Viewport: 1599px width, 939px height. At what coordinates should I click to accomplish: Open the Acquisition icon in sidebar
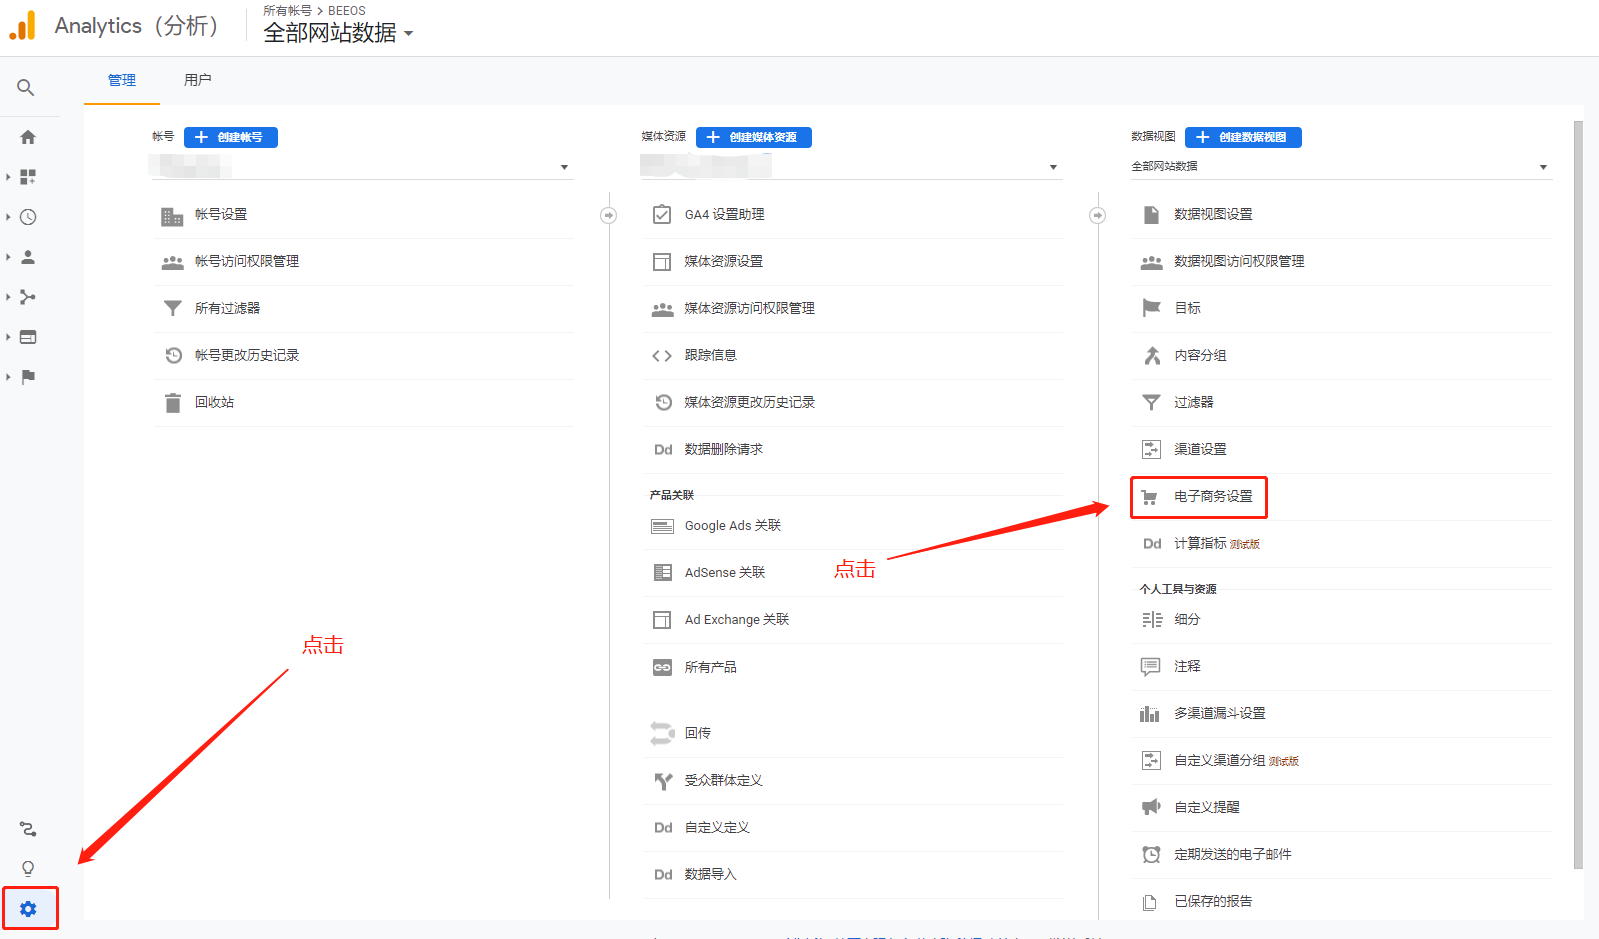click(28, 297)
